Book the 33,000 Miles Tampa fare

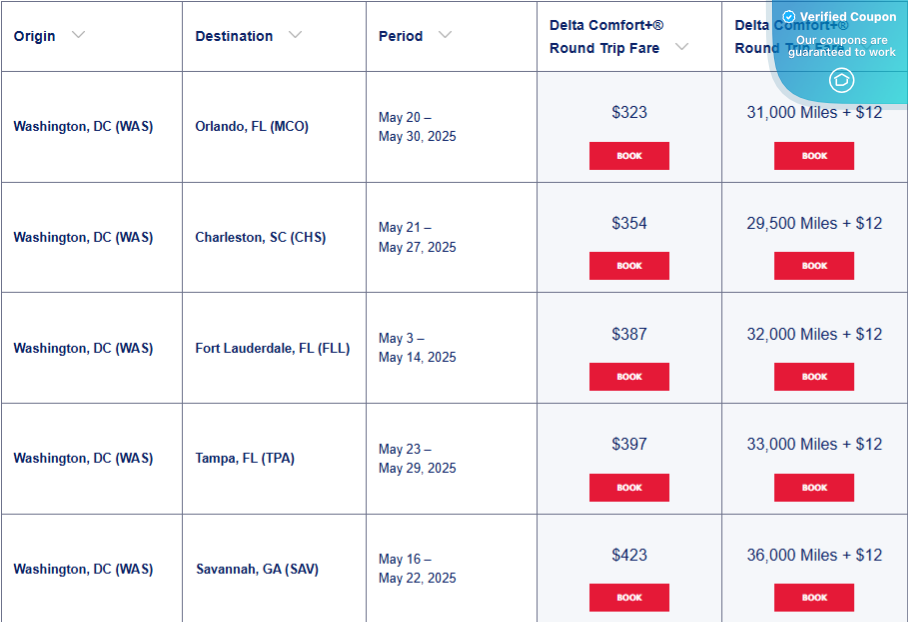[814, 487]
